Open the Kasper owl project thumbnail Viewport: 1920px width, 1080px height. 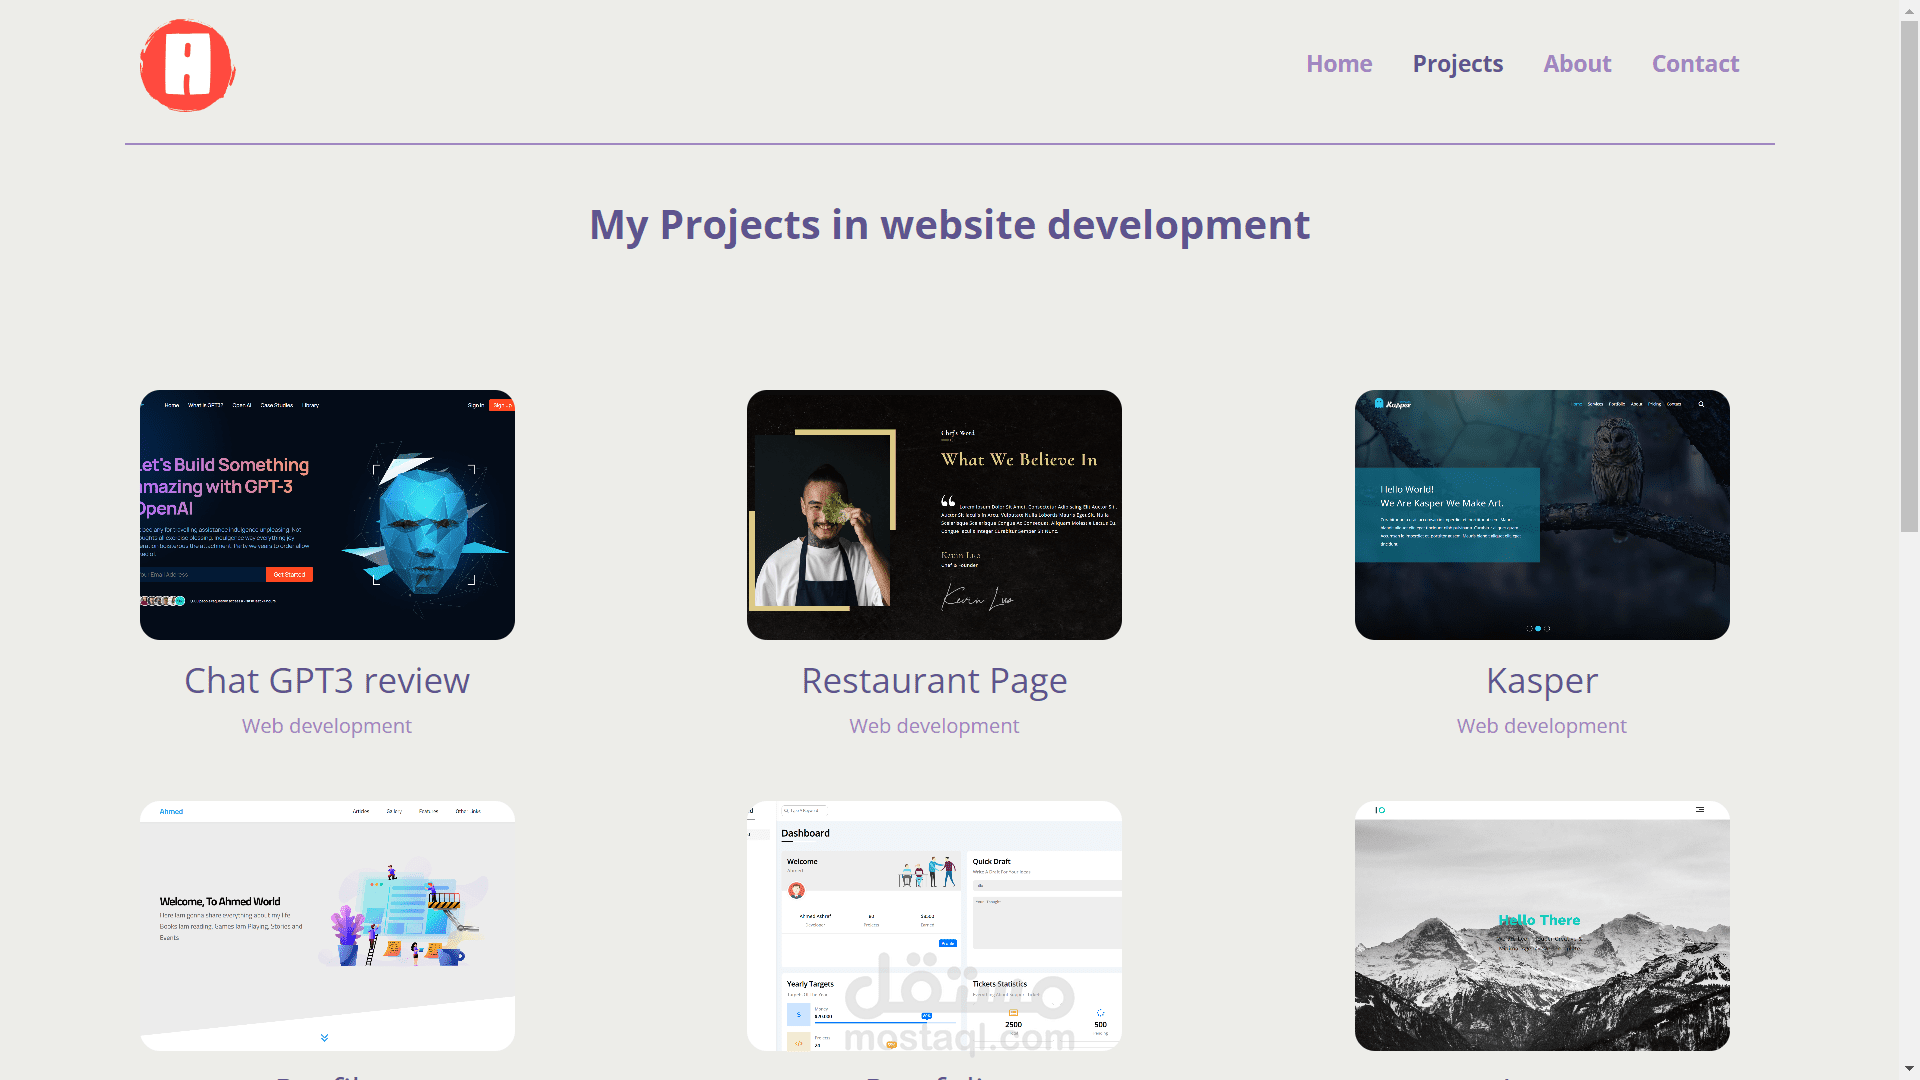pyautogui.click(x=1541, y=514)
